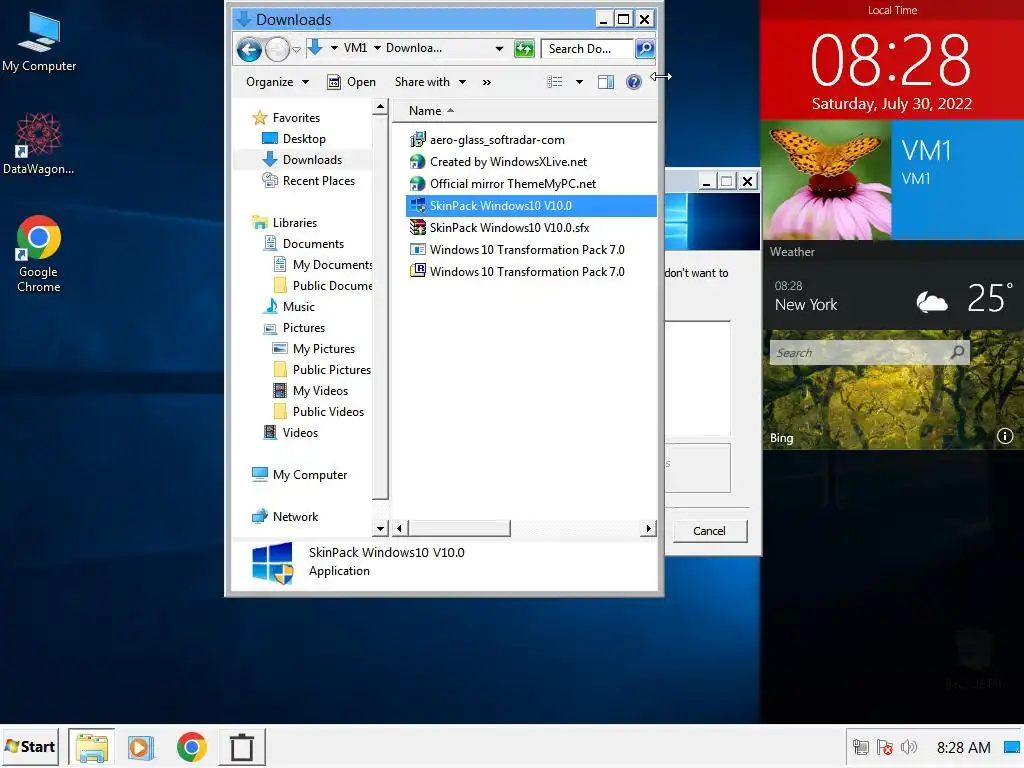The width and height of the screenshot is (1024, 768).
Task: Click the 8:28 AM taskbar clock
Action: (x=963, y=748)
